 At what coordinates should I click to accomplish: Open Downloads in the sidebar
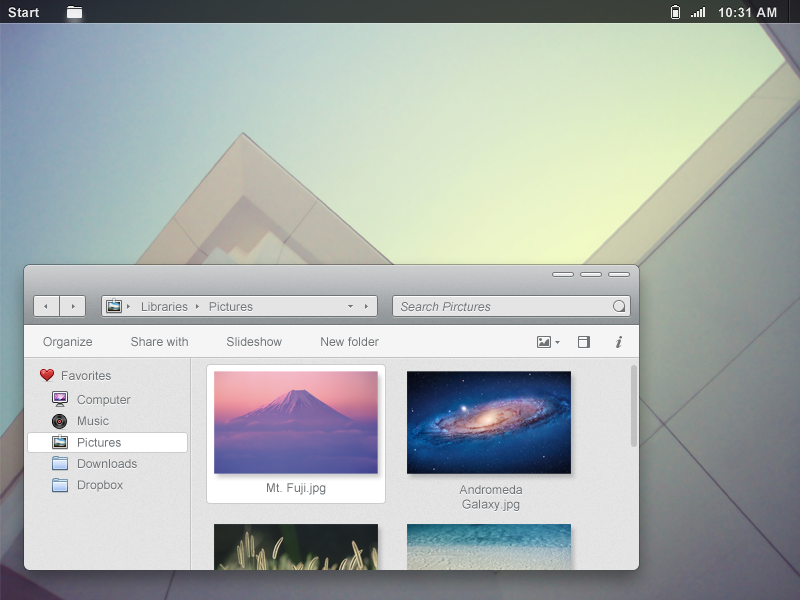(107, 464)
